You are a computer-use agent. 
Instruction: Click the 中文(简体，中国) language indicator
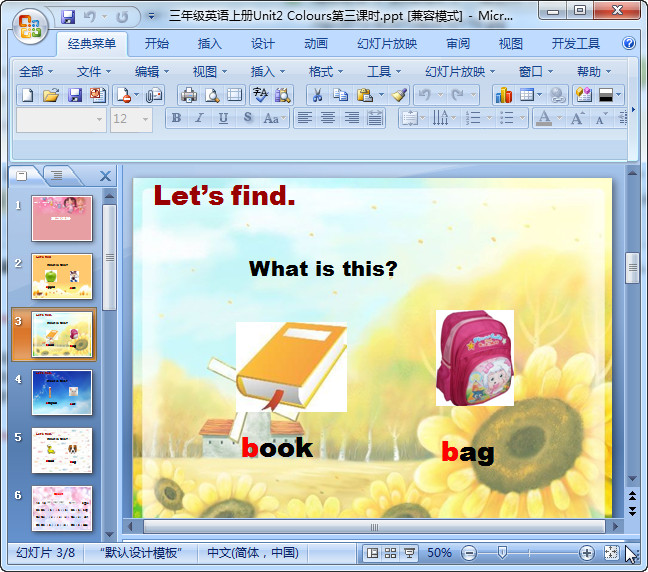click(x=253, y=553)
